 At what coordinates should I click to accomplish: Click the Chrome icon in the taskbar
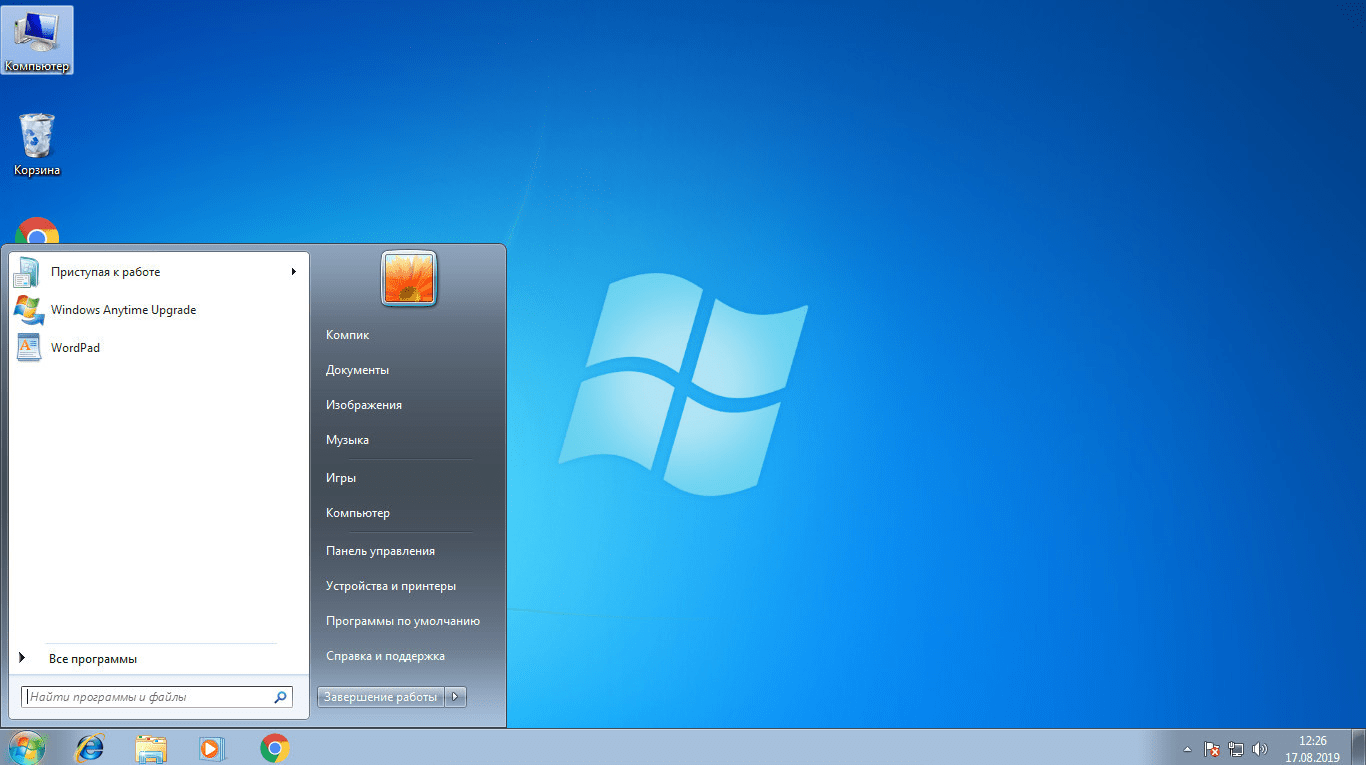point(275,747)
